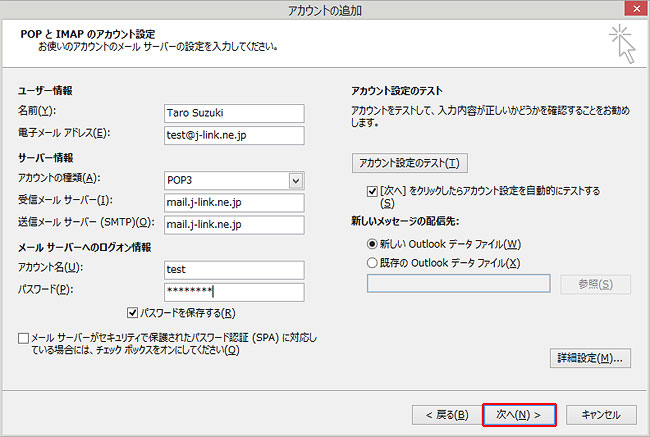Click the 電子メール アドレス(E) label

64,133
